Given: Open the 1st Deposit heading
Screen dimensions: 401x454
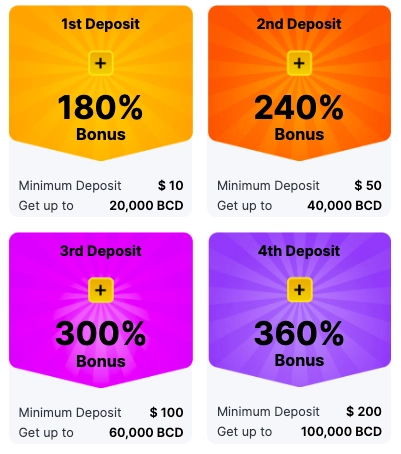Looking at the screenshot, I should 101,24.
